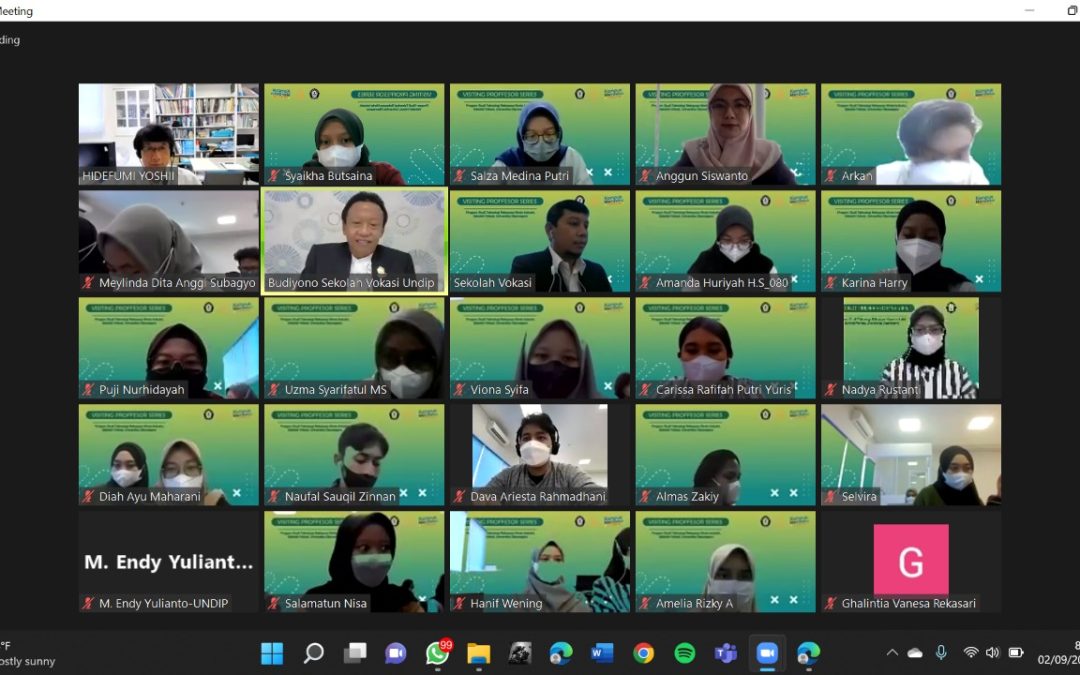Open Google Chrome from the taskbar
The image size is (1080, 675).
643,653
